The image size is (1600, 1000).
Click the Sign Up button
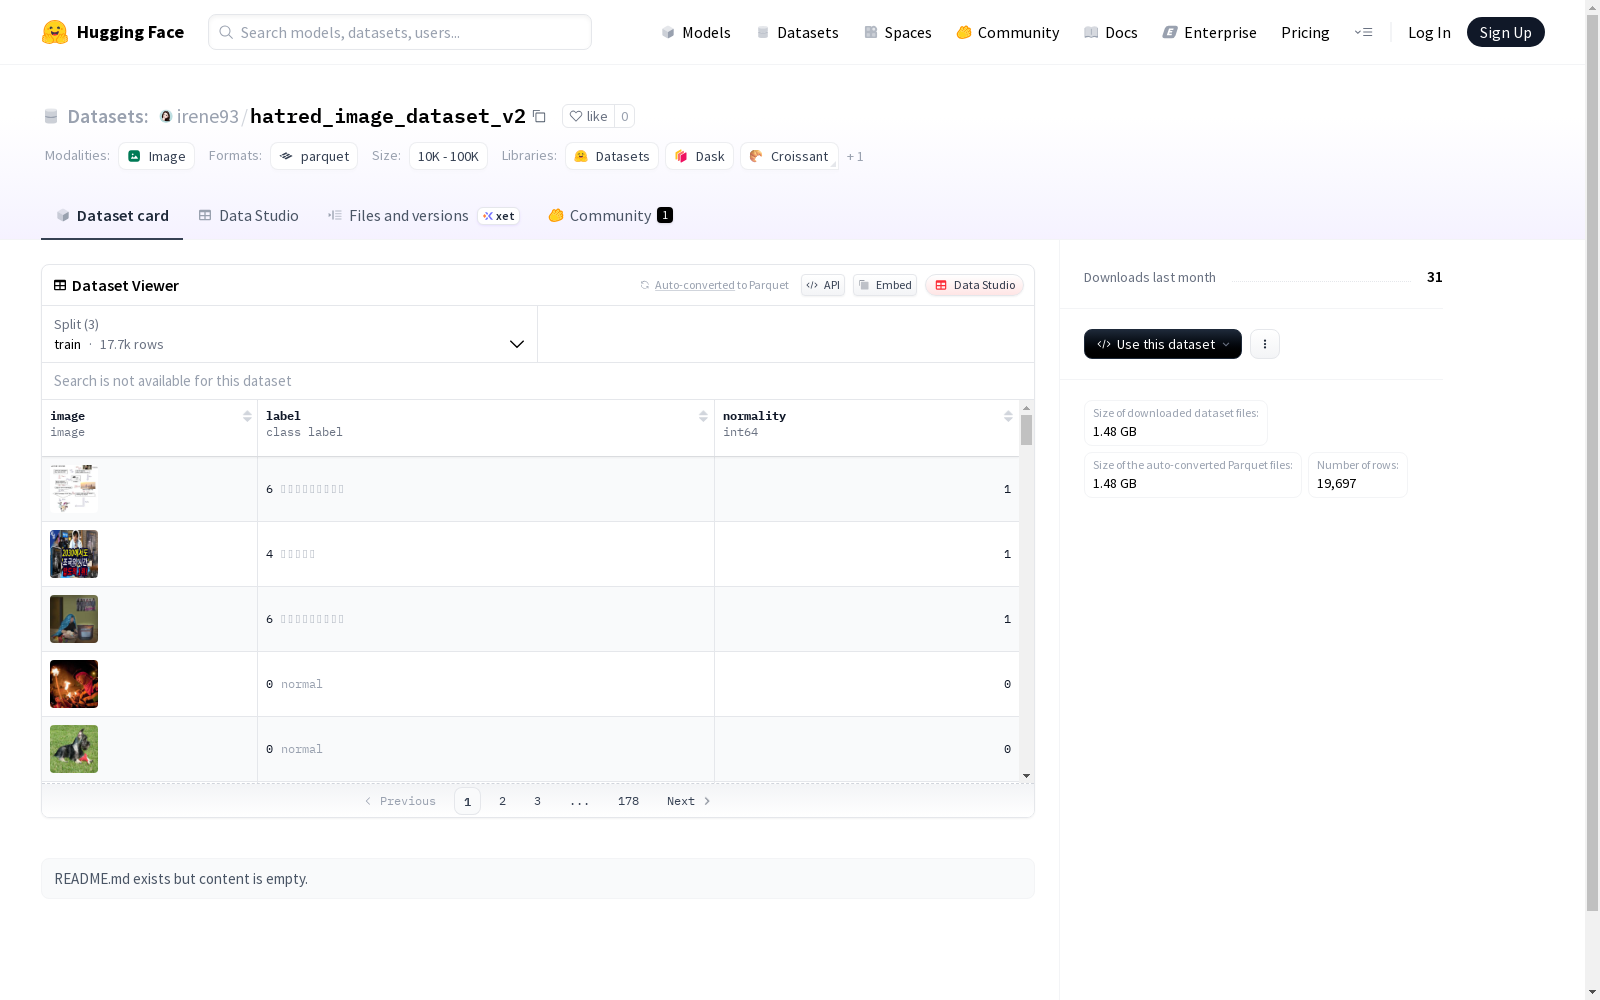tap(1505, 32)
